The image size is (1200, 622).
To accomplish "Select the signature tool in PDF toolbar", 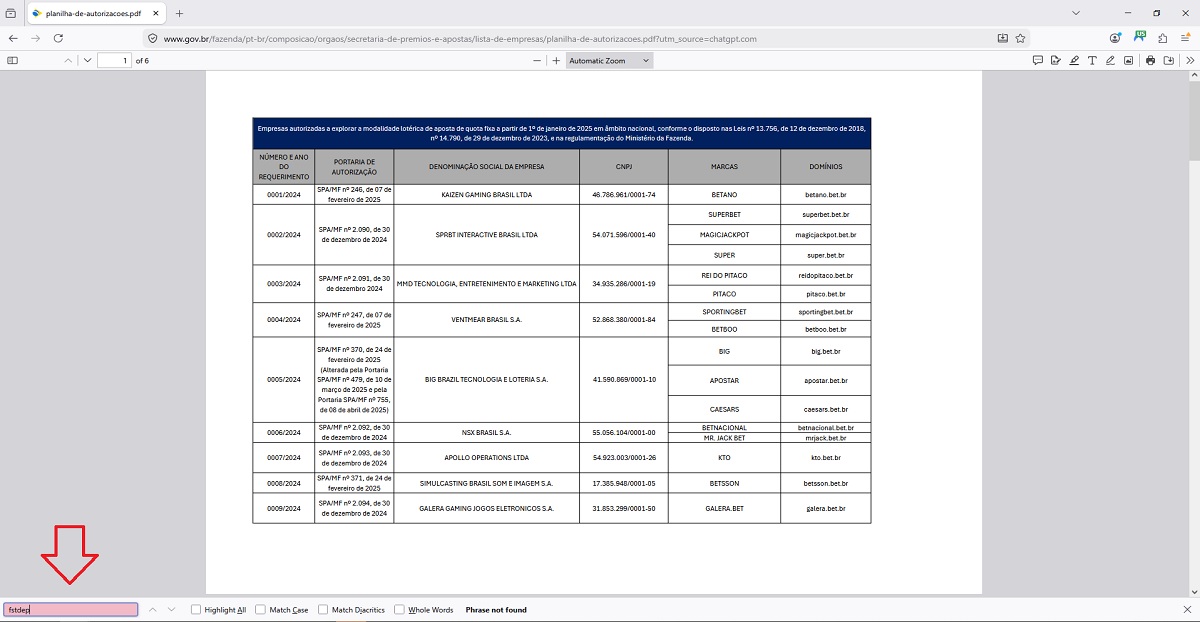I will (x=1056, y=60).
